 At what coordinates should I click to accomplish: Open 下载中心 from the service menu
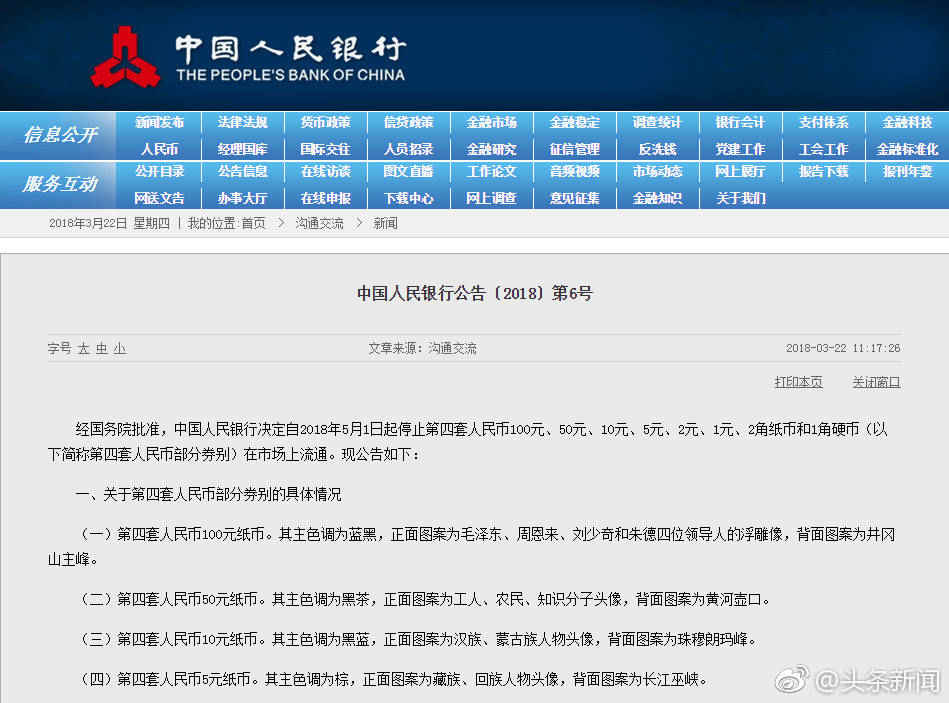click(408, 198)
